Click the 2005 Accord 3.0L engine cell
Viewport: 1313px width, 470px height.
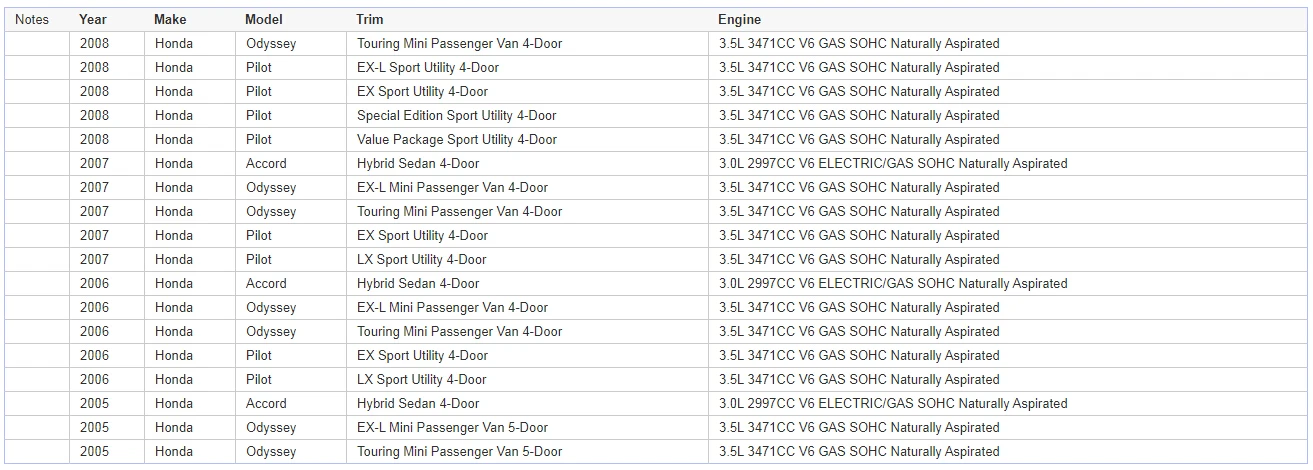(x=892, y=404)
